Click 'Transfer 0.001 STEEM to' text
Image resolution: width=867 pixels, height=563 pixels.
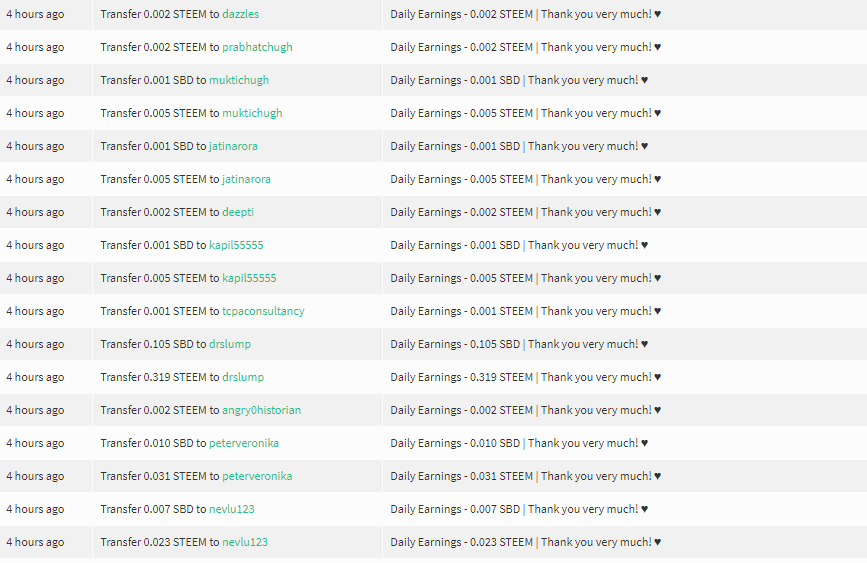[x=160, y=311]
